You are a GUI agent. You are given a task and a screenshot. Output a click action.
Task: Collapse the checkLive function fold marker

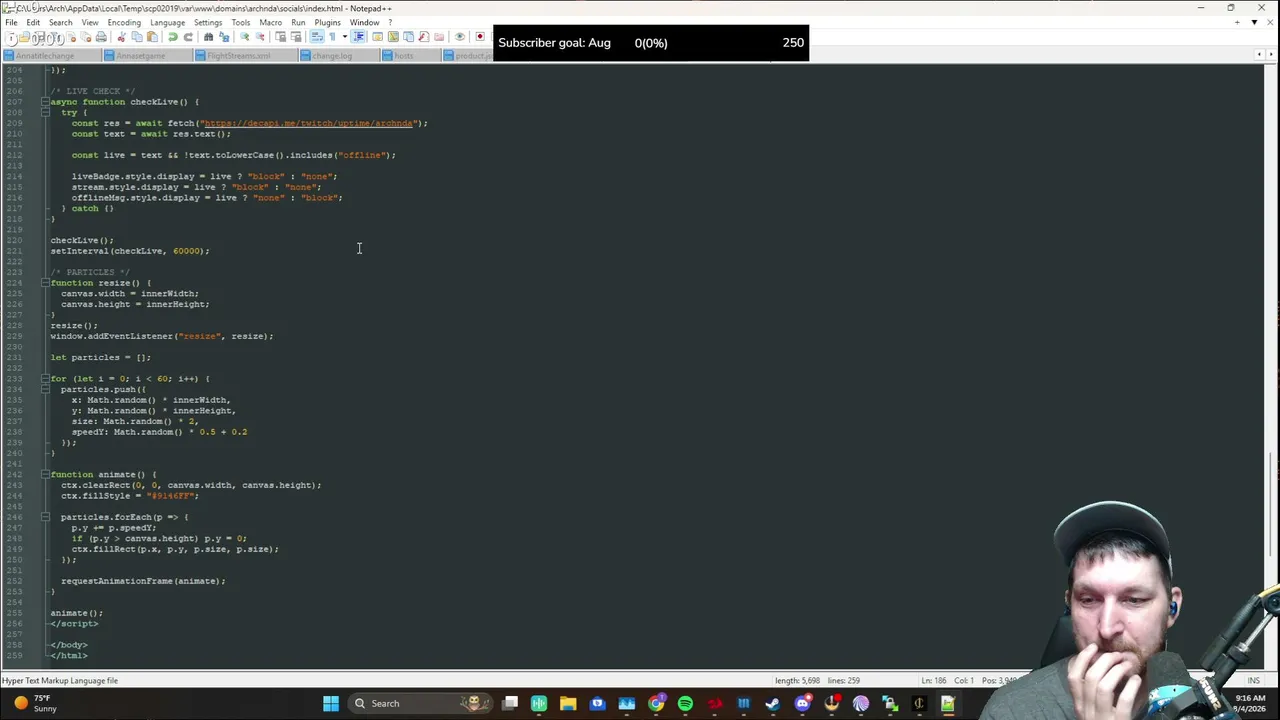tap(45, 102)
